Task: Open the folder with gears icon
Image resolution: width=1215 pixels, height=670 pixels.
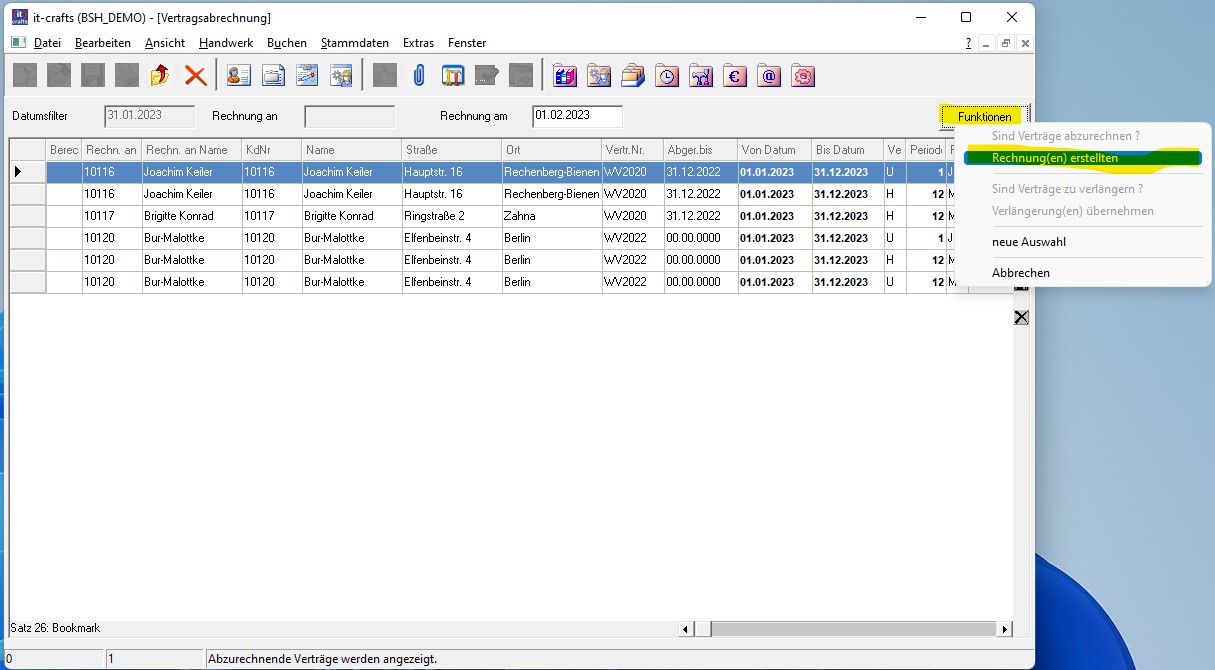Action: pyautogui.click(x=599, y=75)
